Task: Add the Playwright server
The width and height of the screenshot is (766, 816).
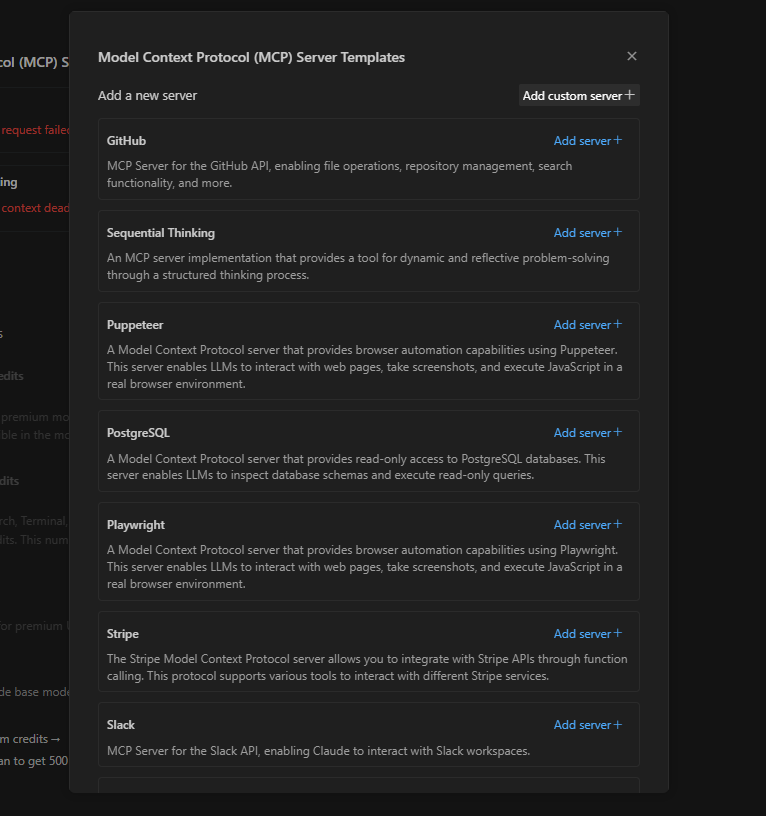Action: click(588, 525)
